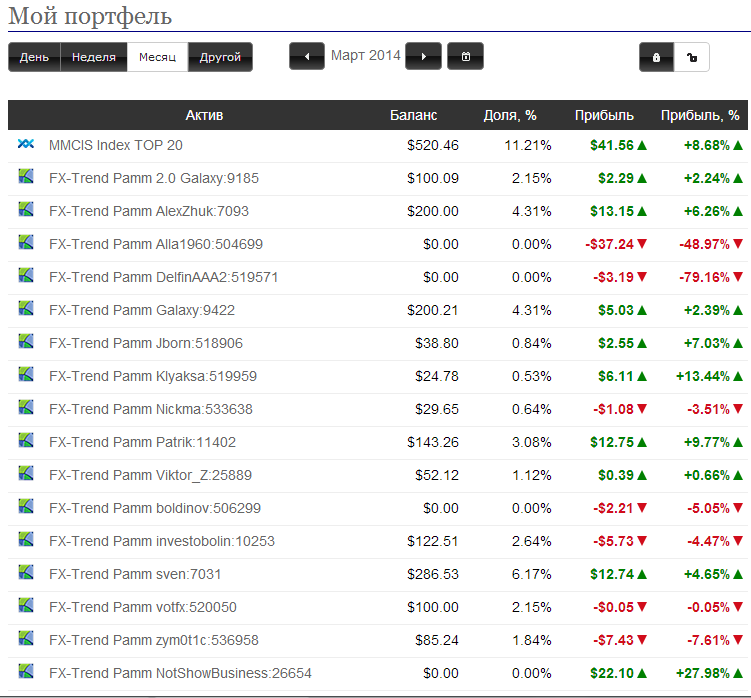
Task: Sort by Прибыль, % column header
Action: pos(700,115)
